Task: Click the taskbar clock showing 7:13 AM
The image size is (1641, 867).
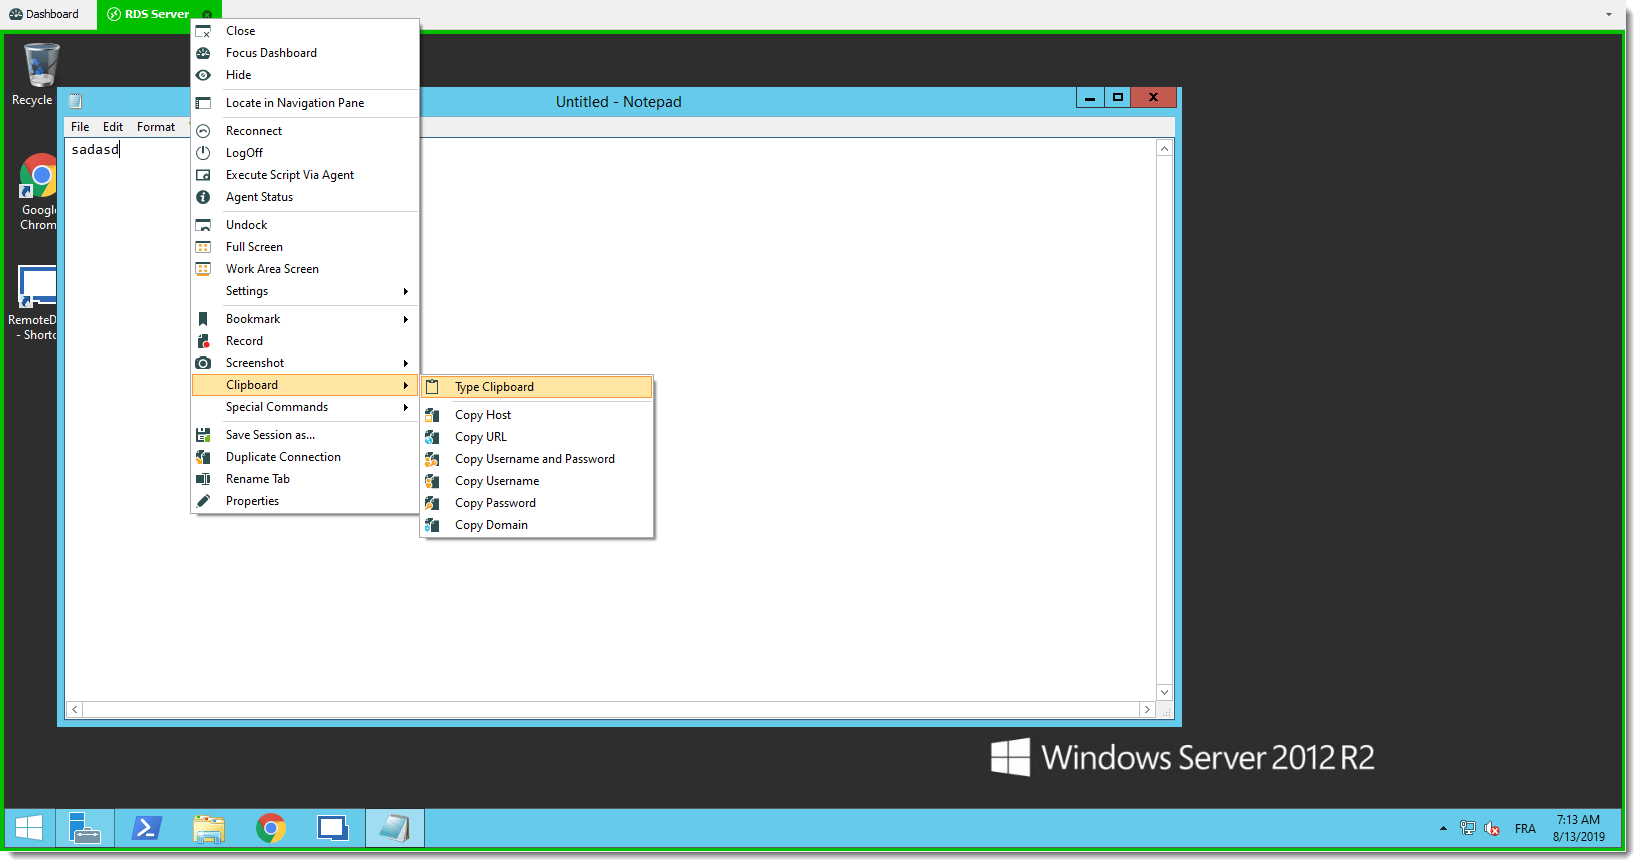Action: 1579,828
